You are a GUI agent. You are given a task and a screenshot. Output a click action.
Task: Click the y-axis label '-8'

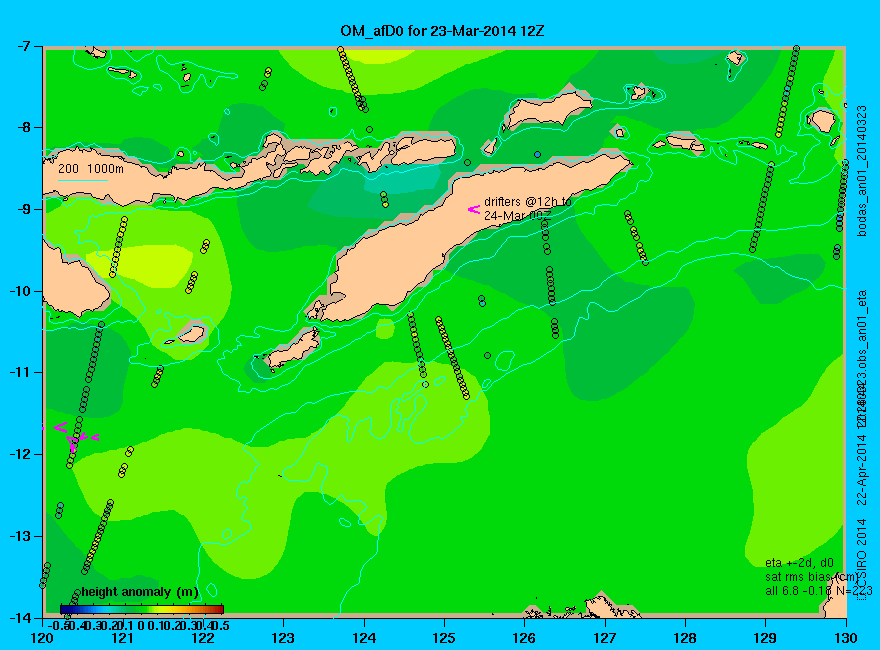25,127
